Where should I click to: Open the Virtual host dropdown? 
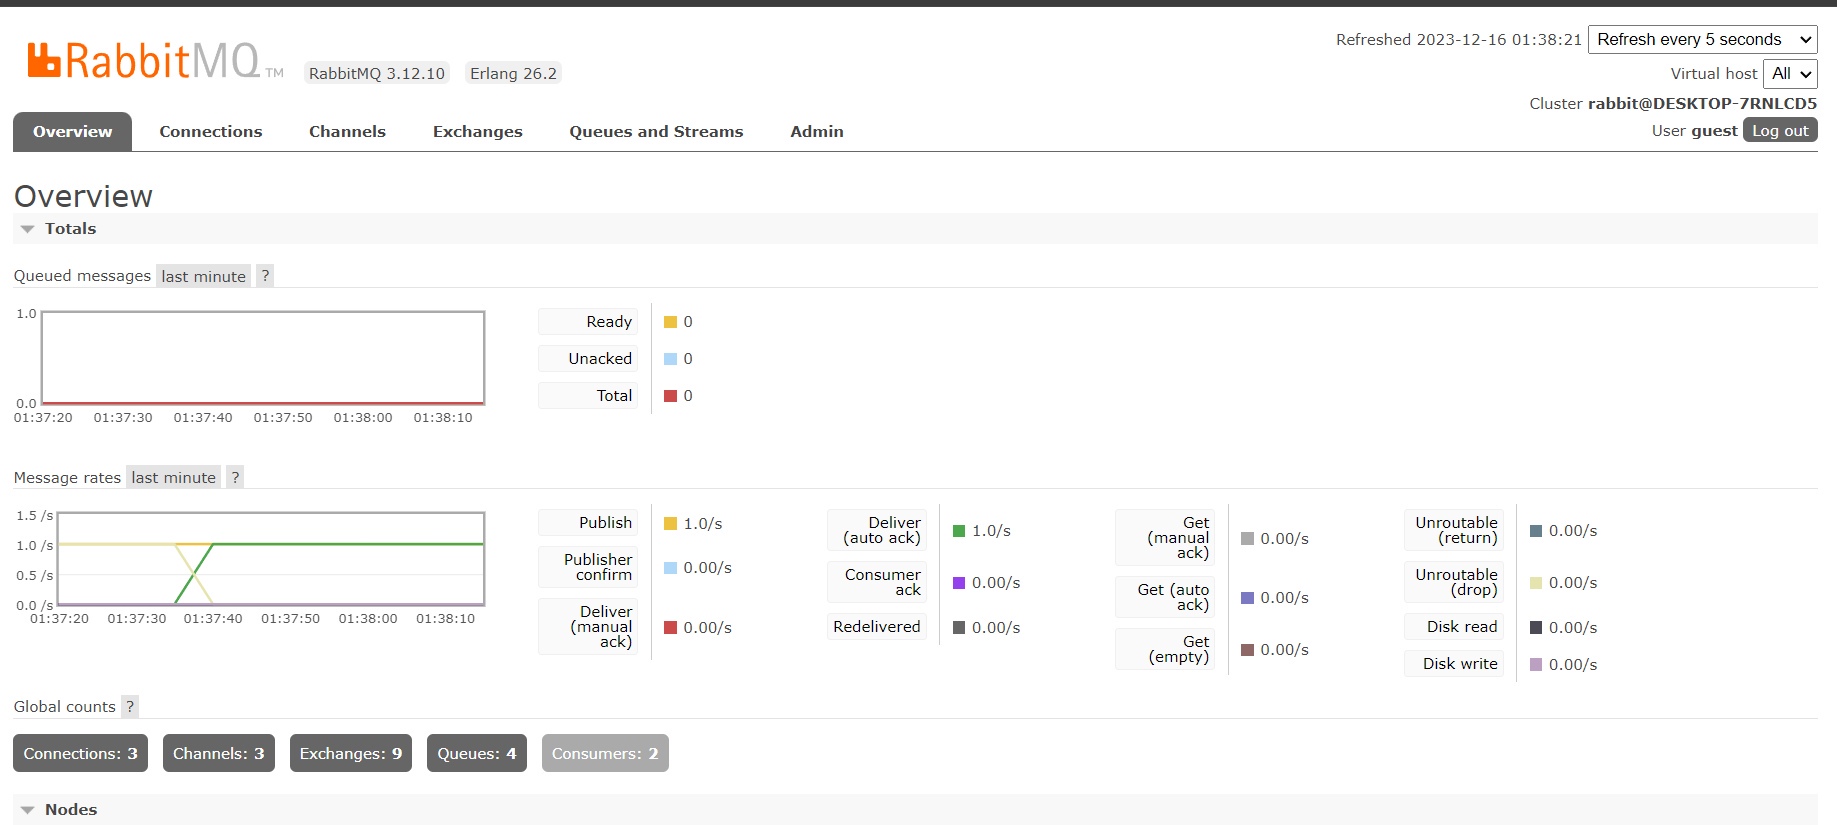(x=1790, y=74)
